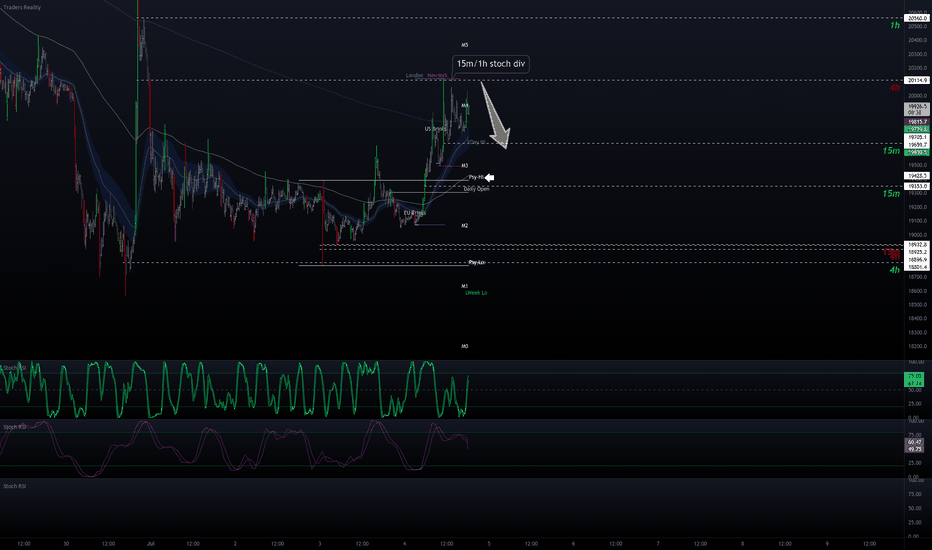Click date '3' on the time axis
Viewport: 932px width, 550px height.
(320, 543)
